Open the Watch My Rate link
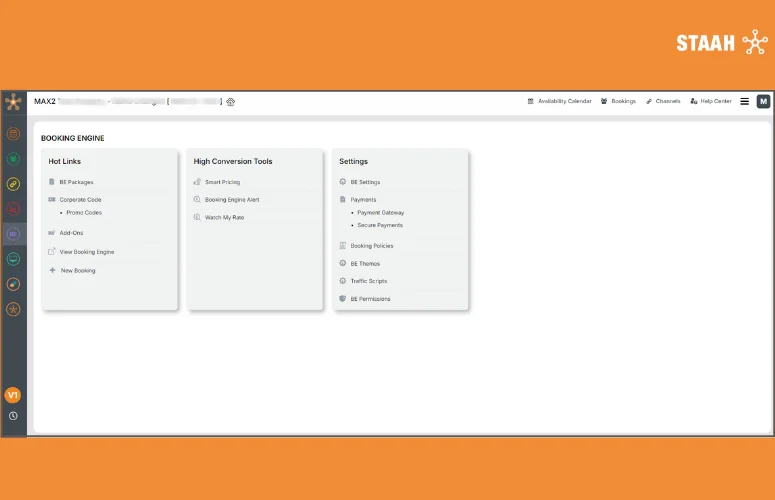Screen dimensions: 775x500 (224, 217)
